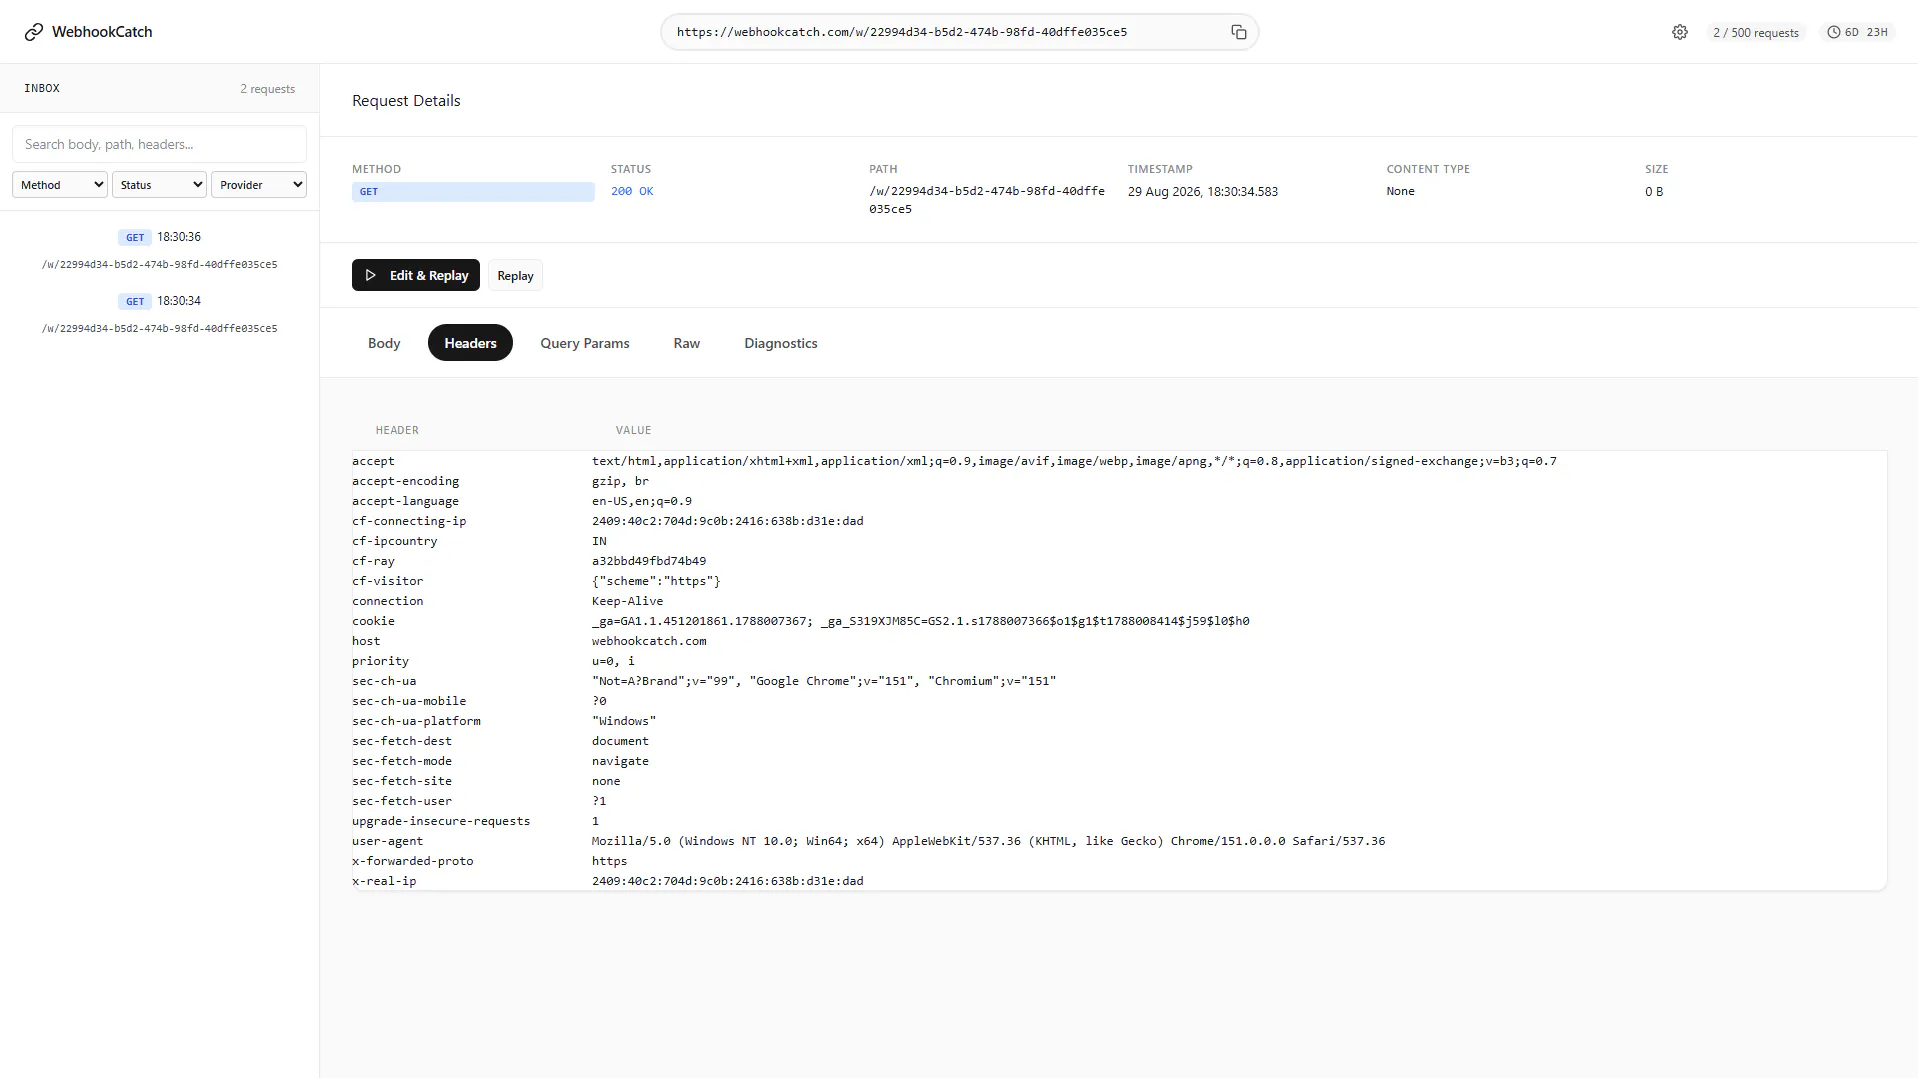This screenshot has height=1078, width=1918.
Task: Click accept-language value en-US,en;q=0.9
Action: point(642,501)
